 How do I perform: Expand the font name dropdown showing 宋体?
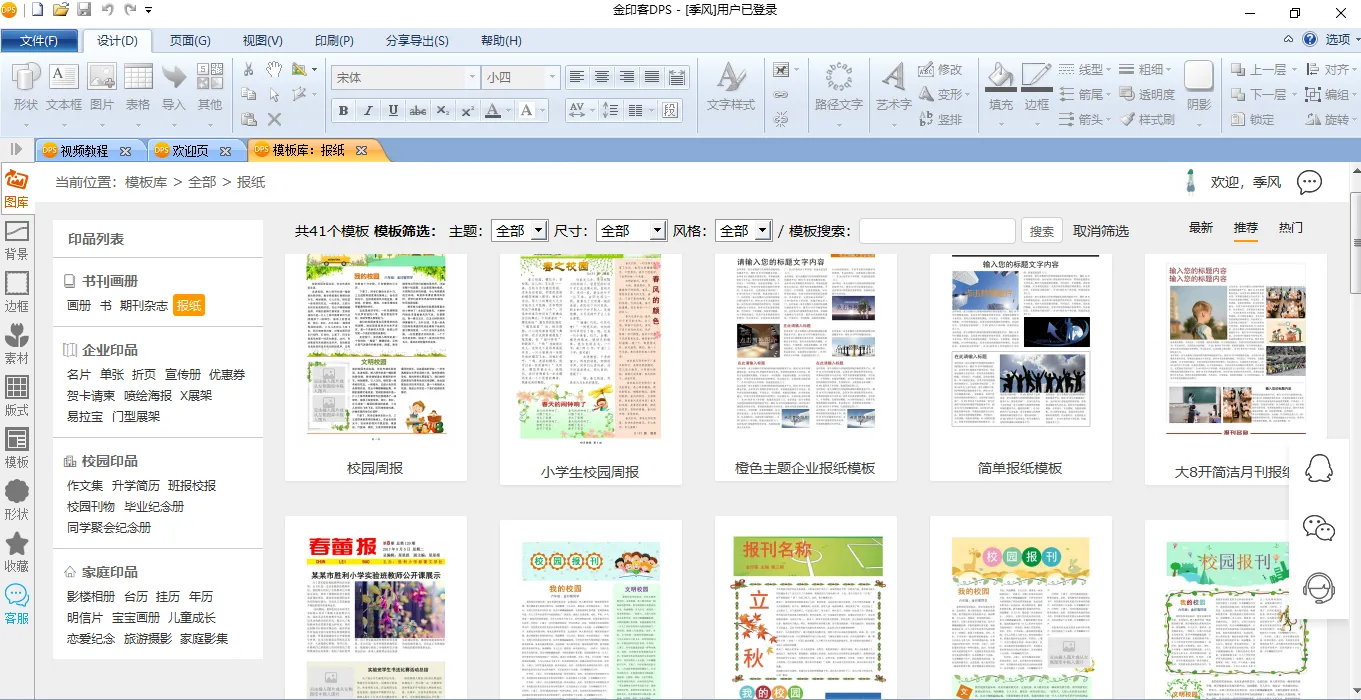pyautogui.click(x=473, y=77)
